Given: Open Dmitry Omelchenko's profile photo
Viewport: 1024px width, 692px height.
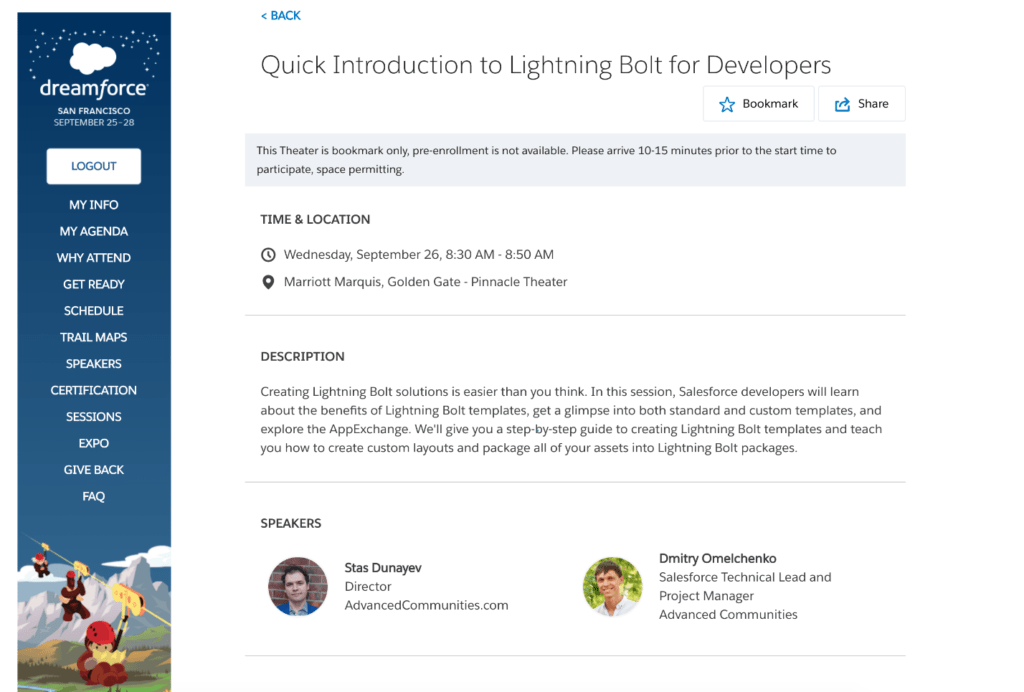Looking at the screenshot, I should tap(613, 586).
